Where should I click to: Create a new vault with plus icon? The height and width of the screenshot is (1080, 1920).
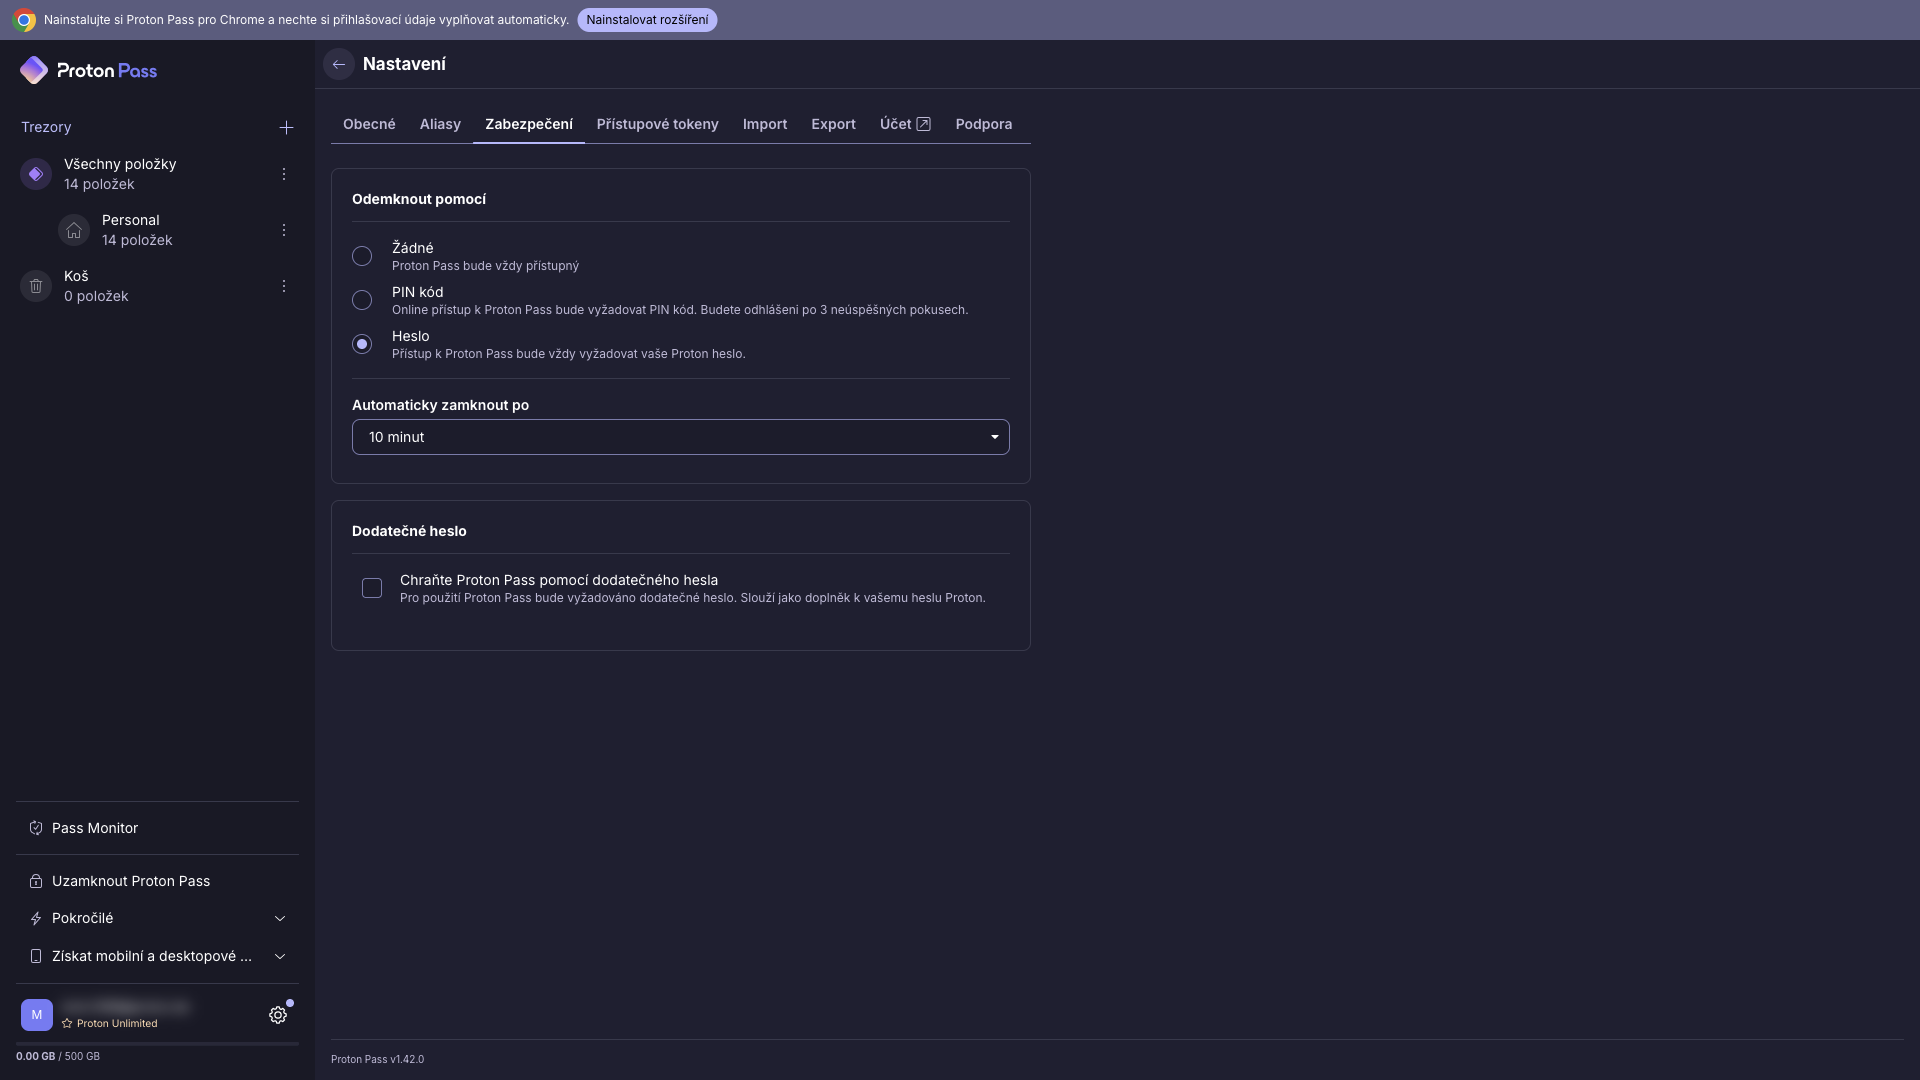(286, 127)
